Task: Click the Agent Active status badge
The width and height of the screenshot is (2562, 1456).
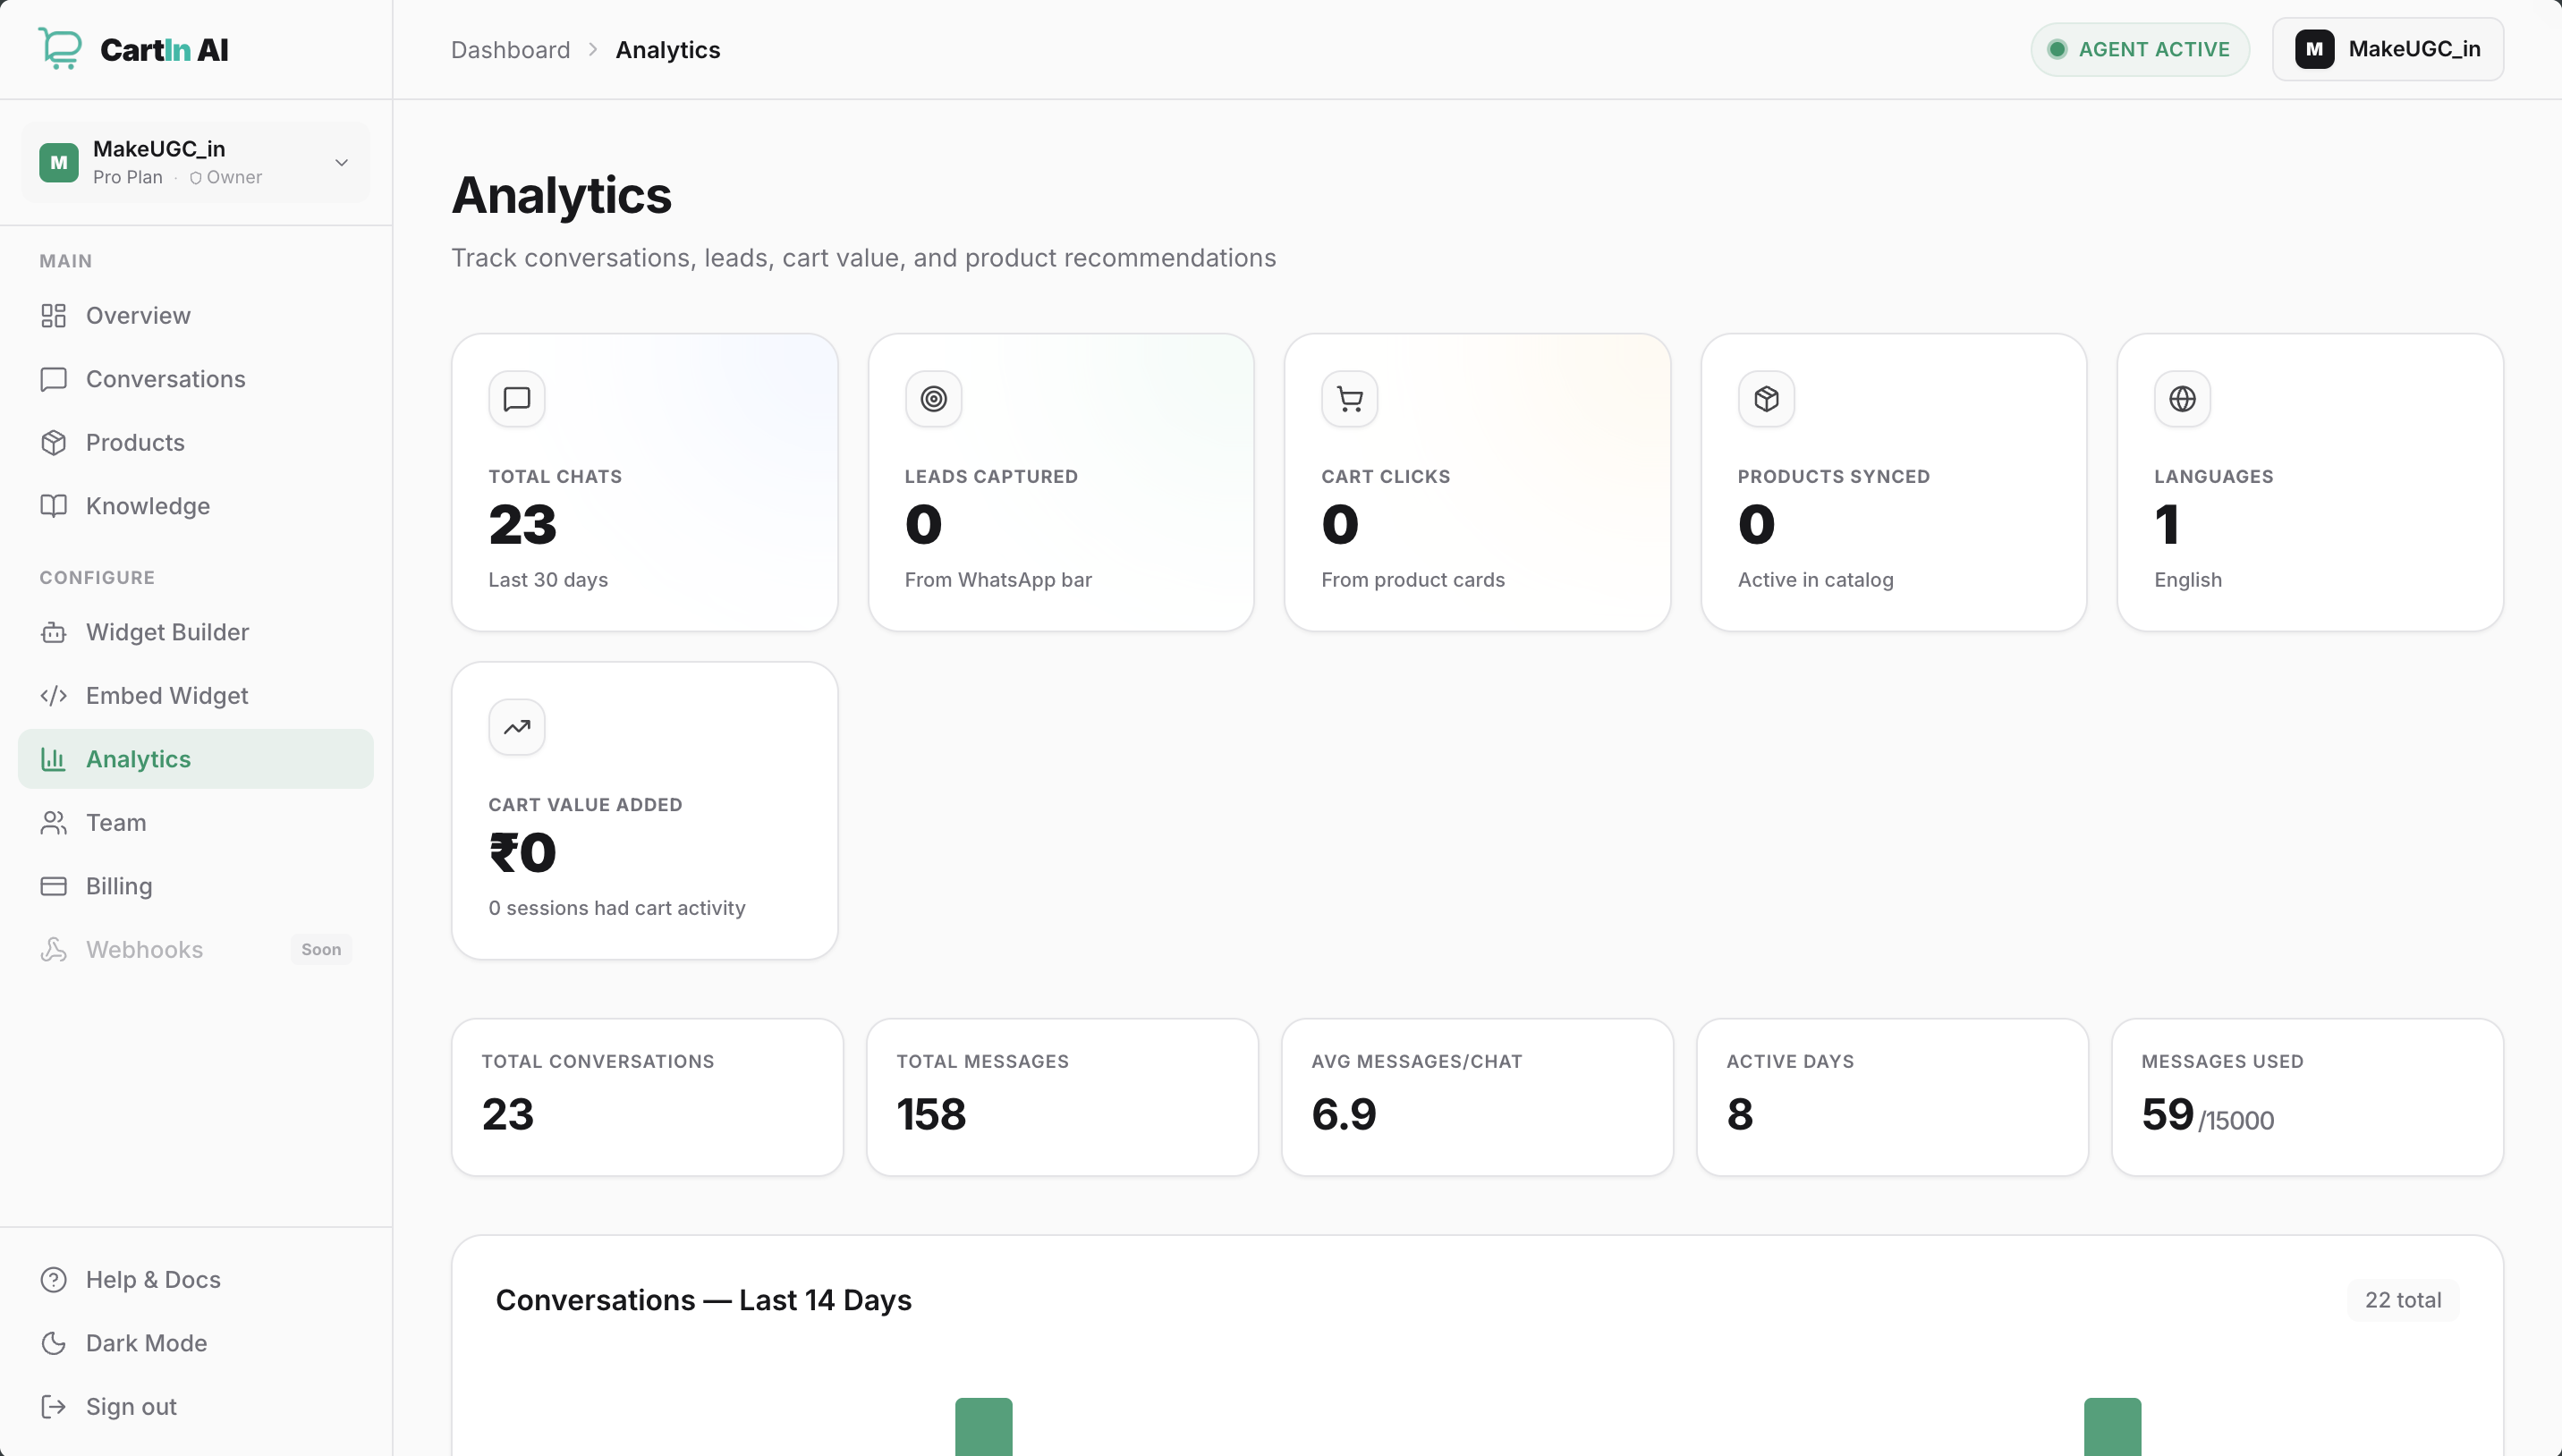Action: (2140, 49)
